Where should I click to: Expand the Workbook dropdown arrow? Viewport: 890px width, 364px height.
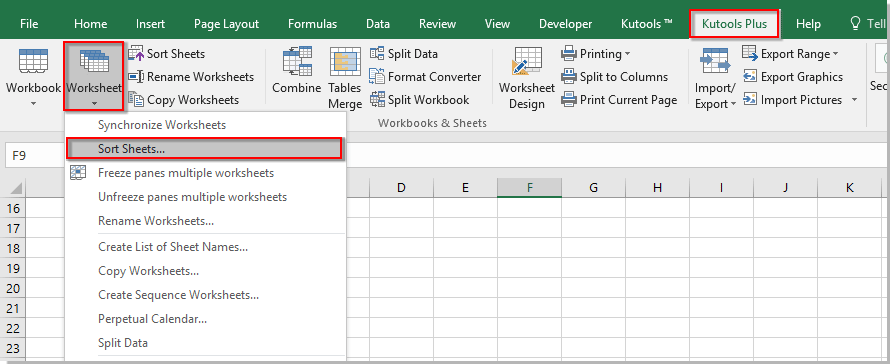click(x=33, y=103)
